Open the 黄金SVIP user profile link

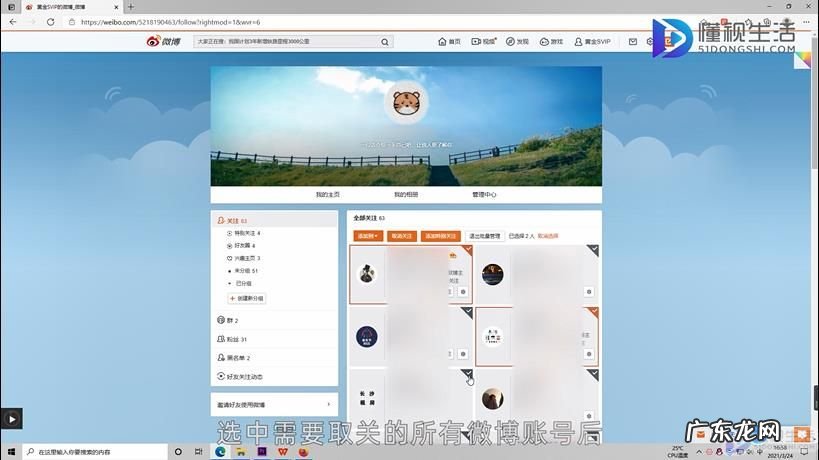tap(592, 41)
